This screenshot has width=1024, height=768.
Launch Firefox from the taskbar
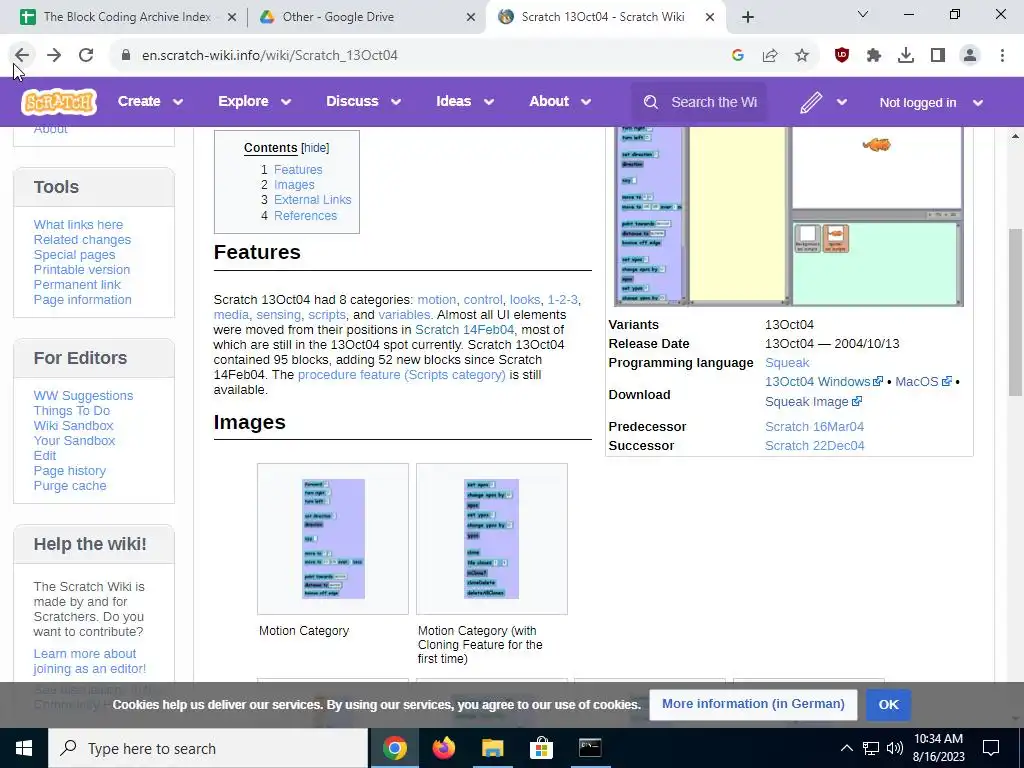pyautogui.click(x=444, y=748)
